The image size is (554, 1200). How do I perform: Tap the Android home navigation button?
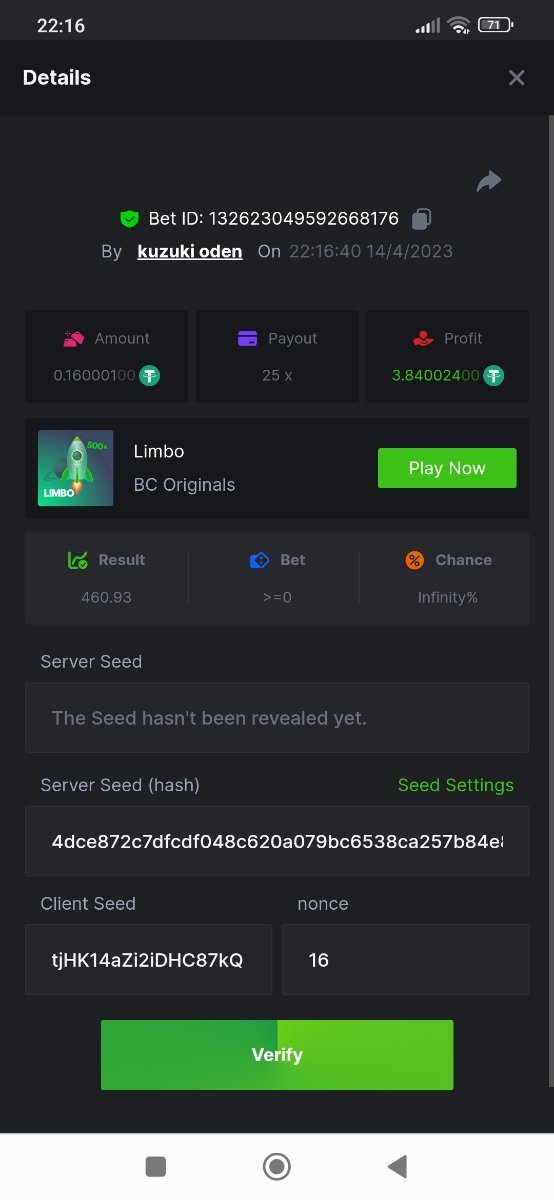(276, 1166)
